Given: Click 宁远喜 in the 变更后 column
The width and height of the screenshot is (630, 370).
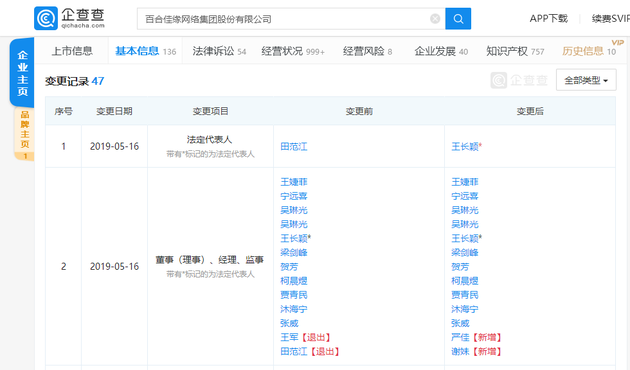Looking at the screenshot, I should (x=464, y=196).
